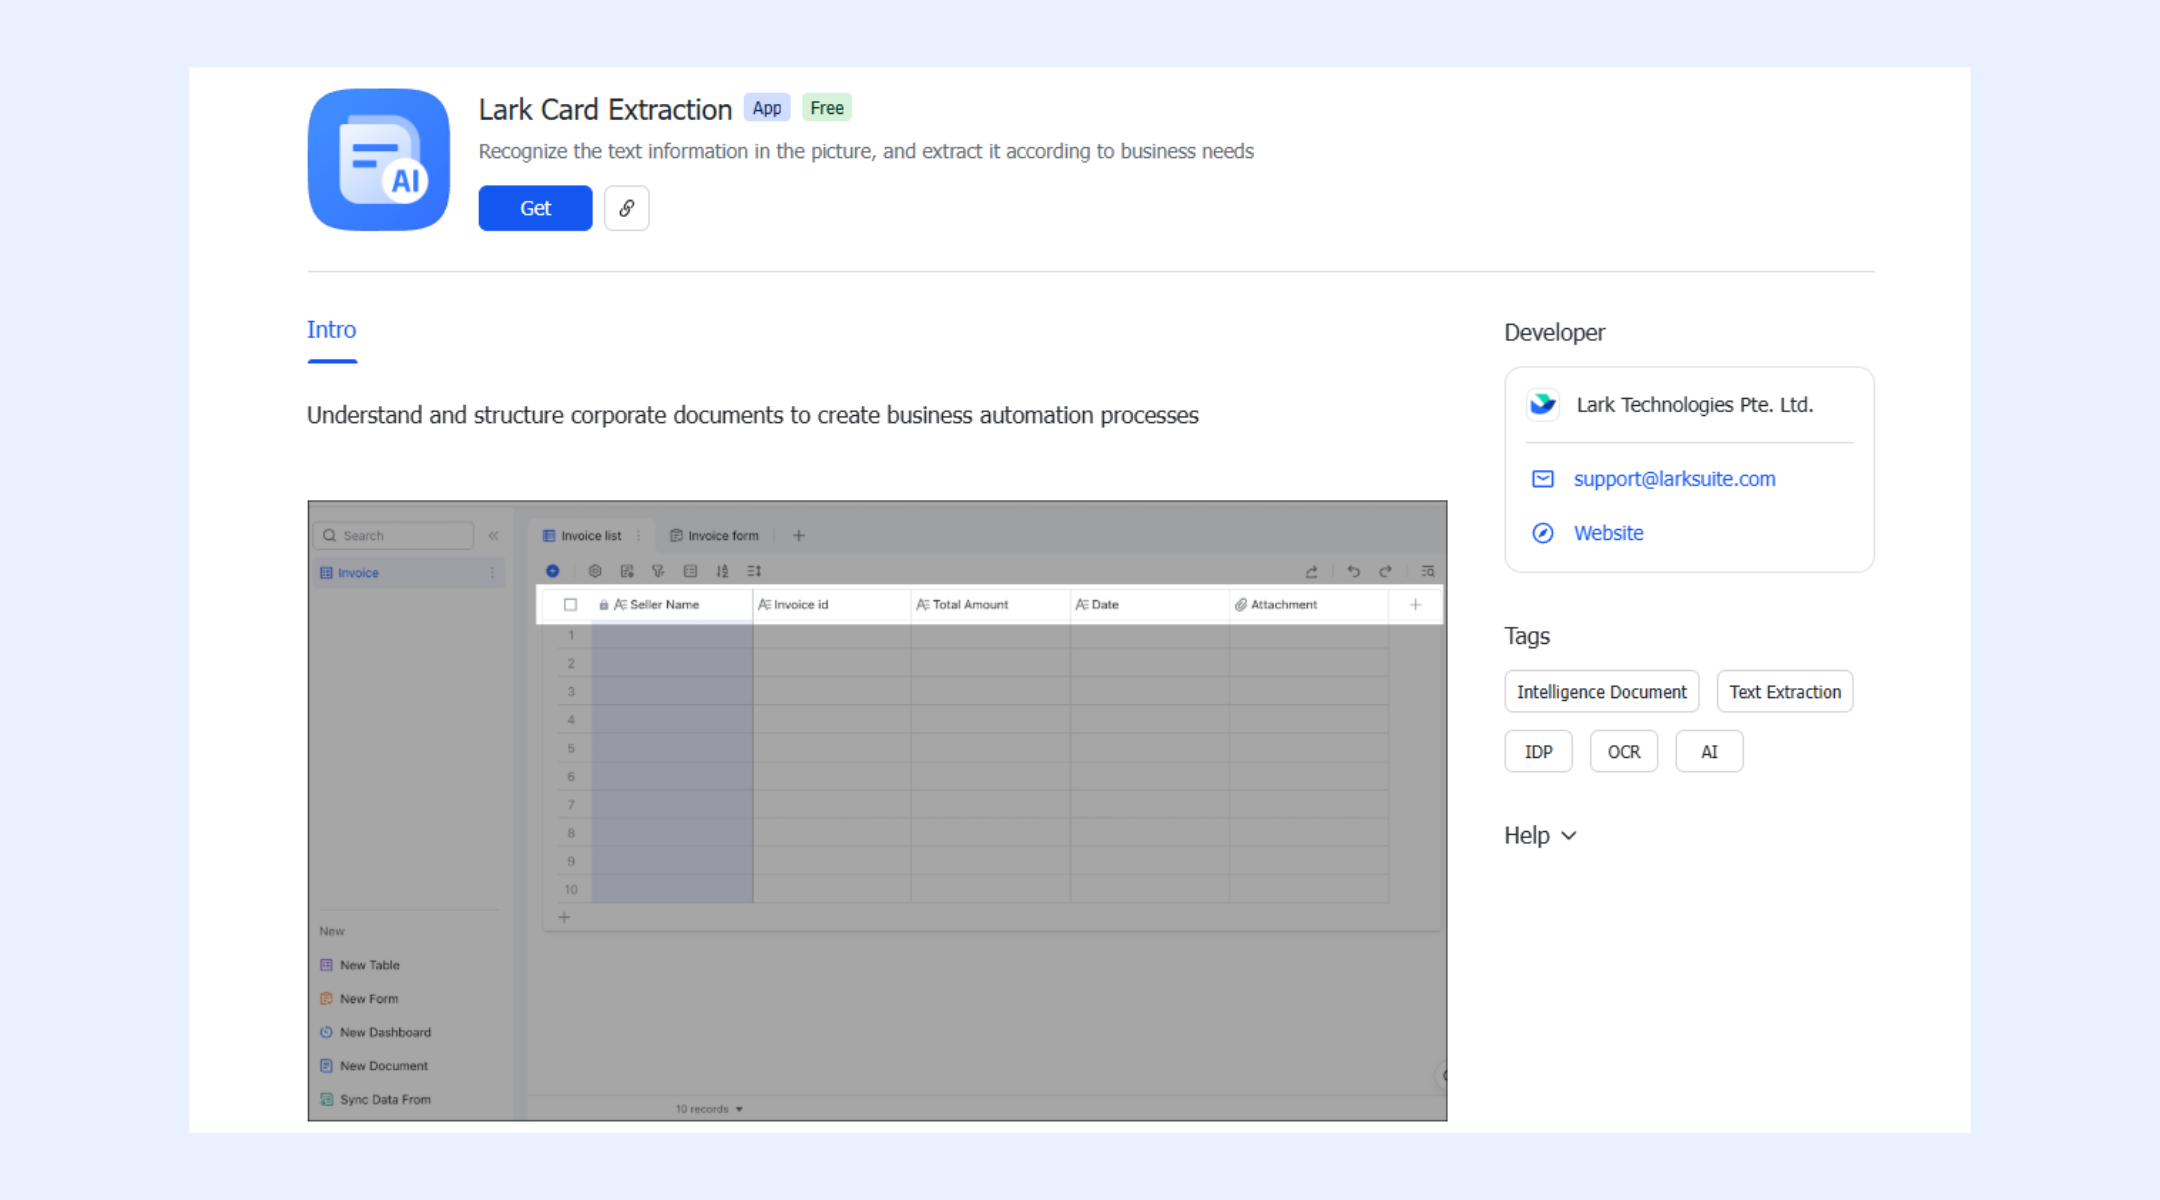This screenshot has height=1200, width=2160.
Task: Select the OCR tag
Action: [1624, 752]
